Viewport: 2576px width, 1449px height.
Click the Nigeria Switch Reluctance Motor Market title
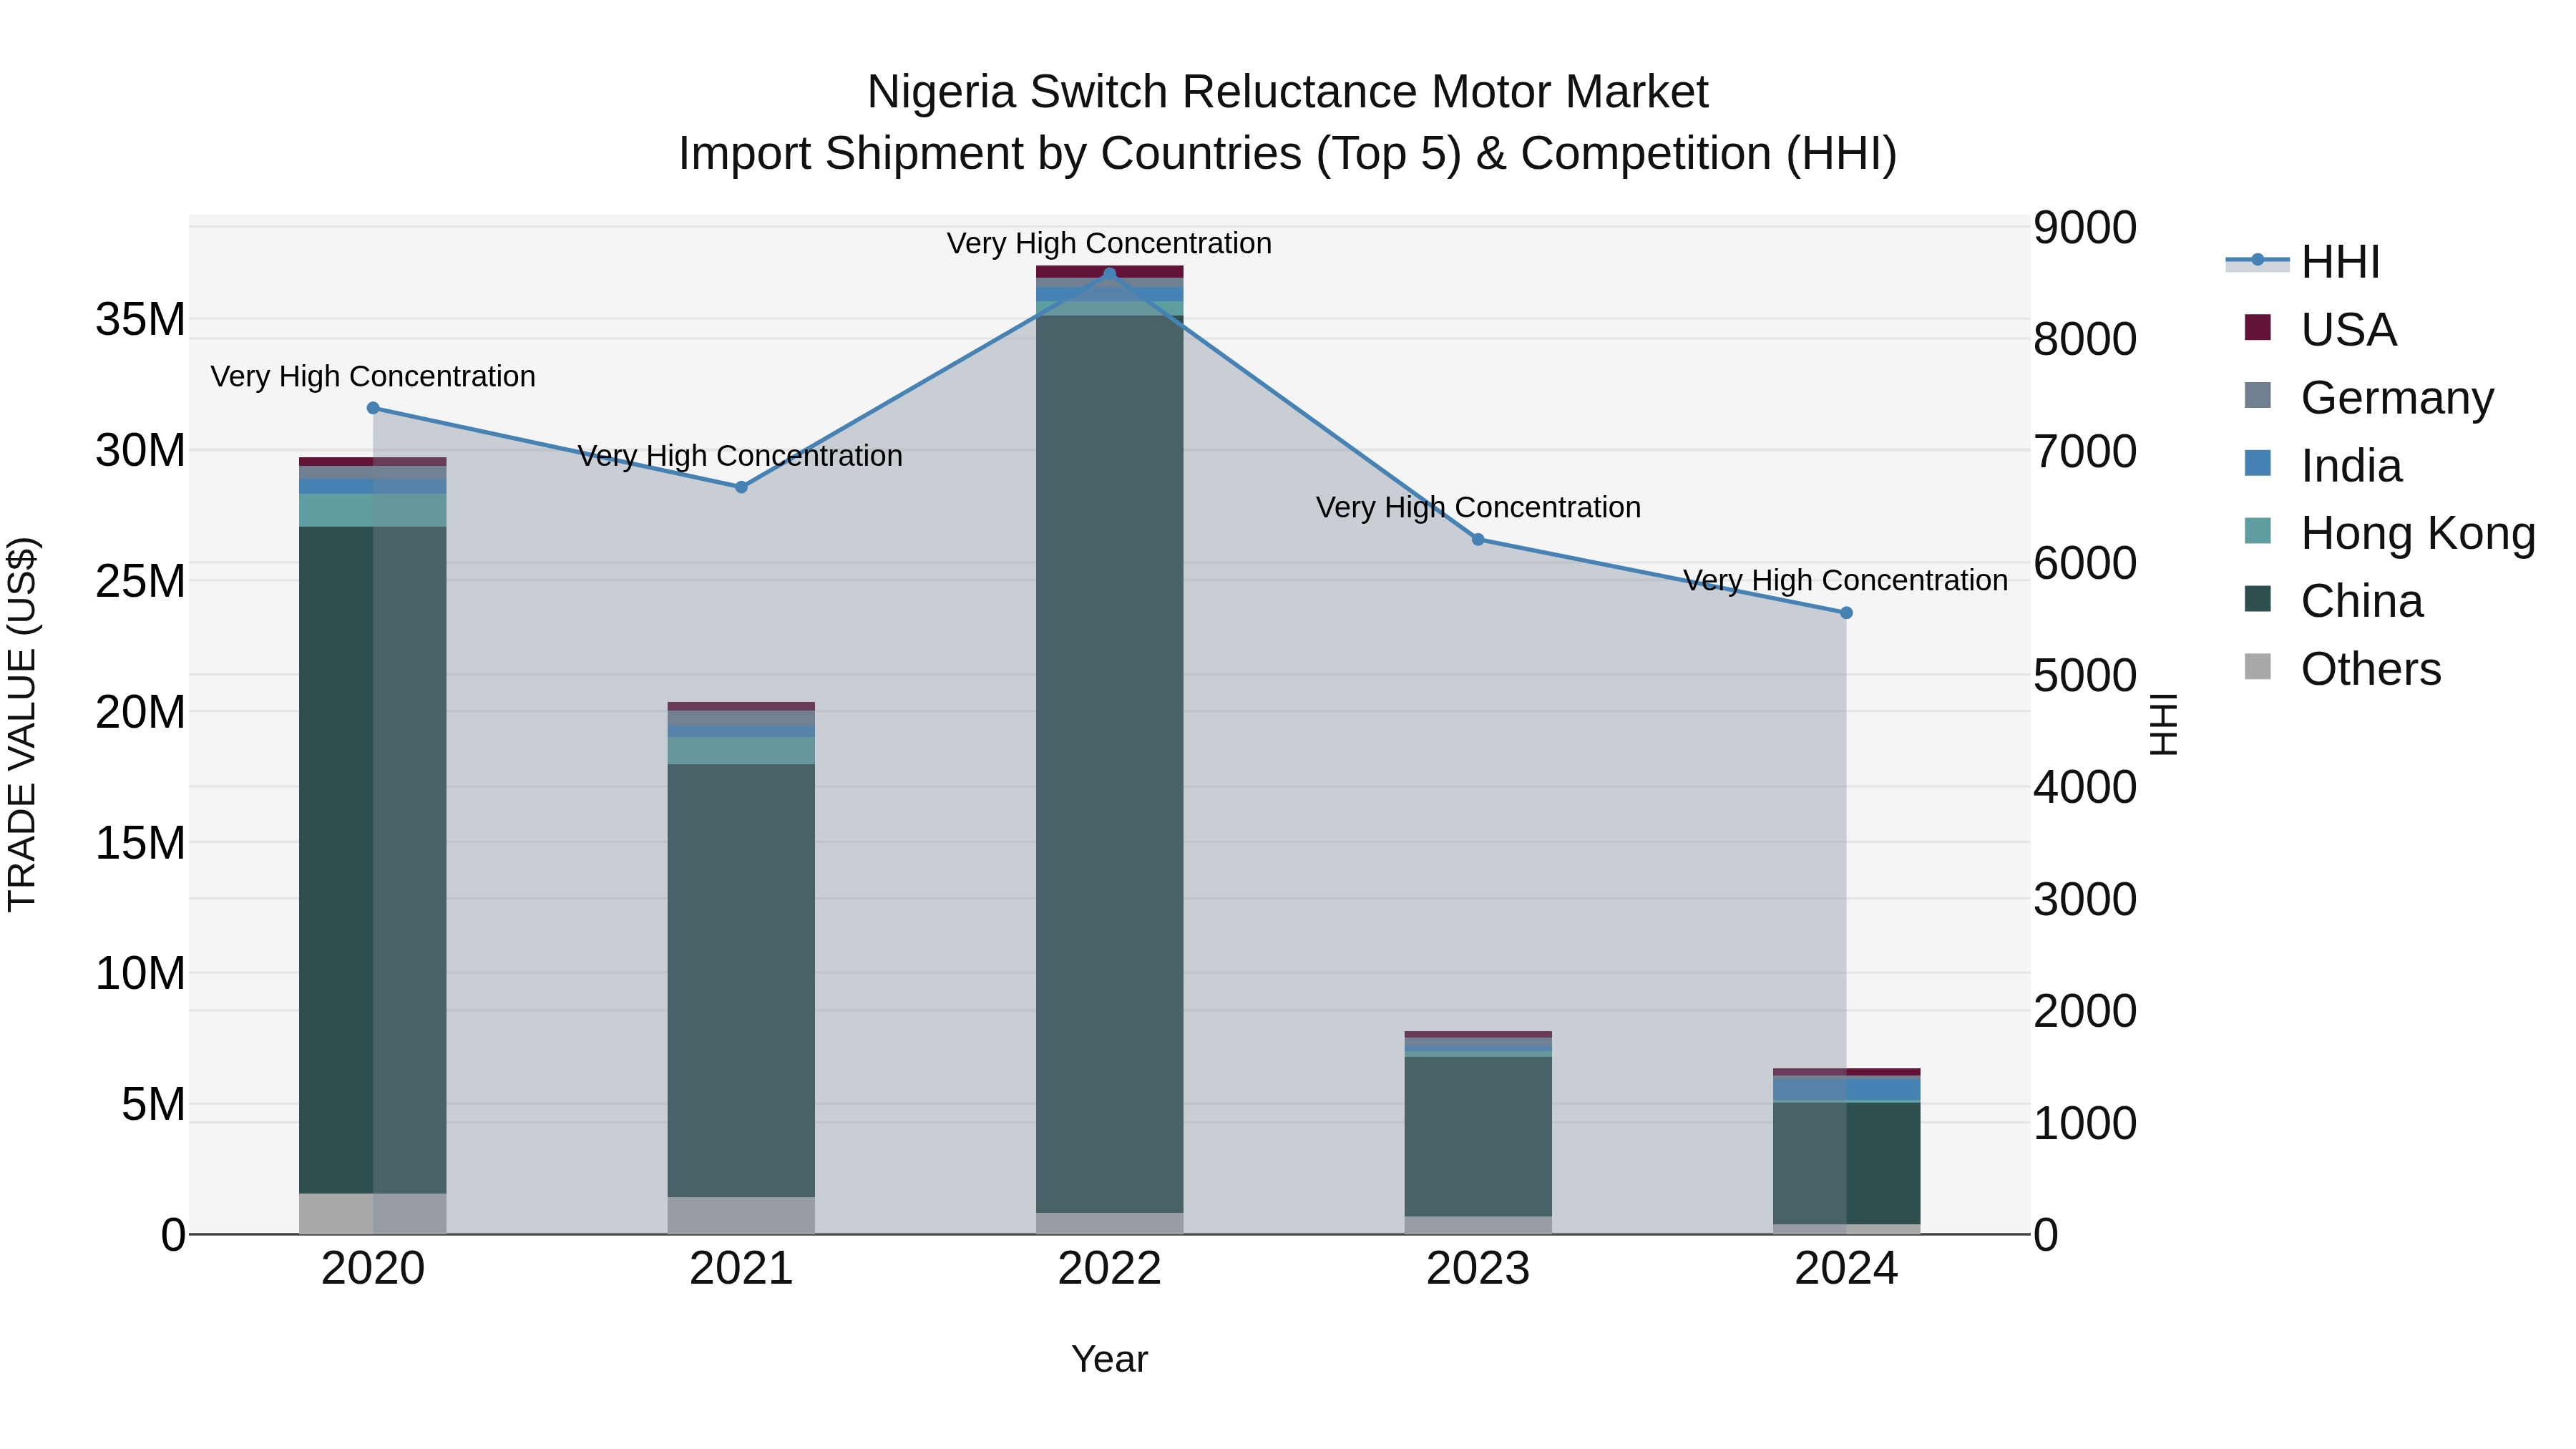1287,92
